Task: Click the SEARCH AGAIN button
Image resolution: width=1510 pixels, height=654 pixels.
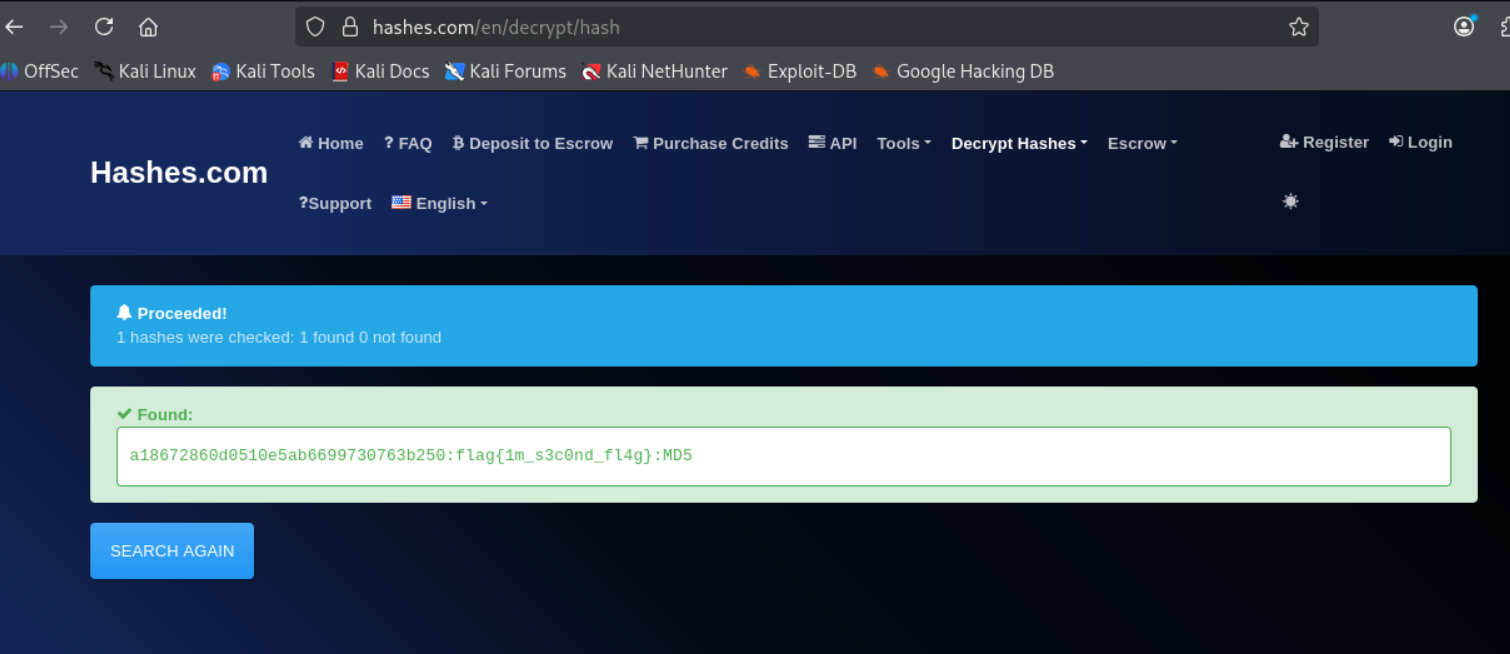Action: (172, 551)
